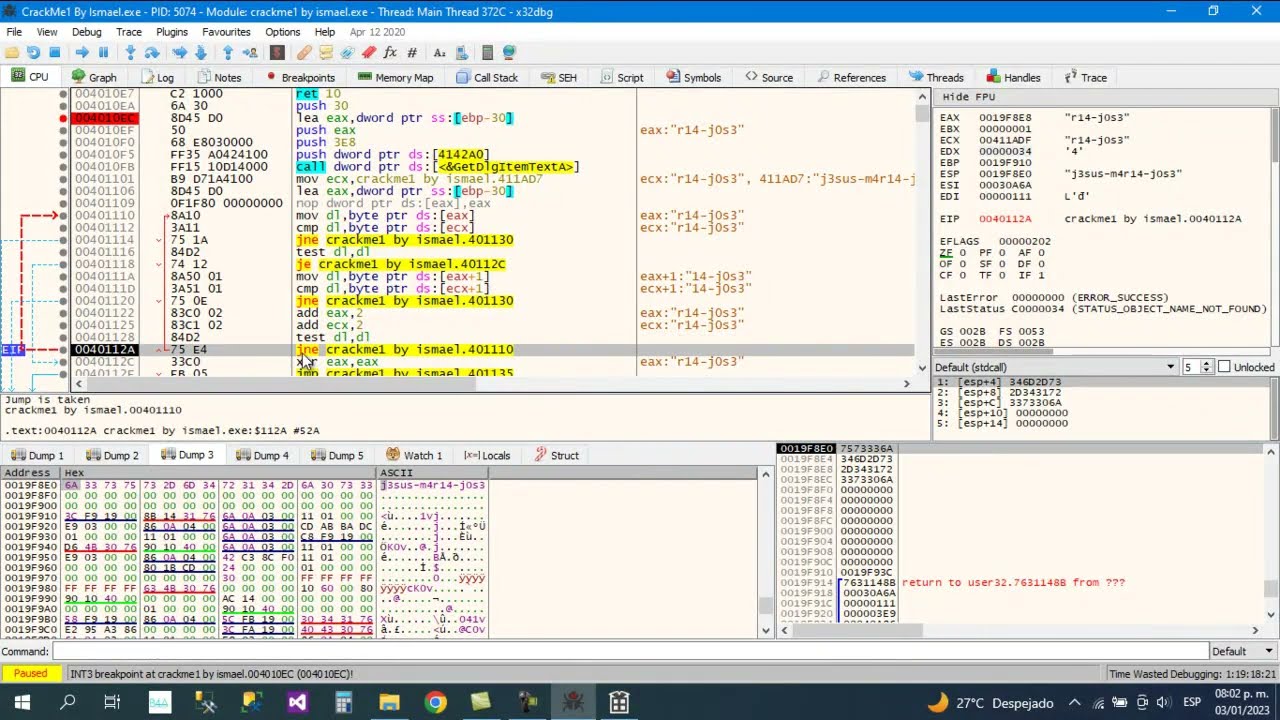1280x720 pixels.
Task: Switch to the Dump 1 tab
Action: (37, 455)
